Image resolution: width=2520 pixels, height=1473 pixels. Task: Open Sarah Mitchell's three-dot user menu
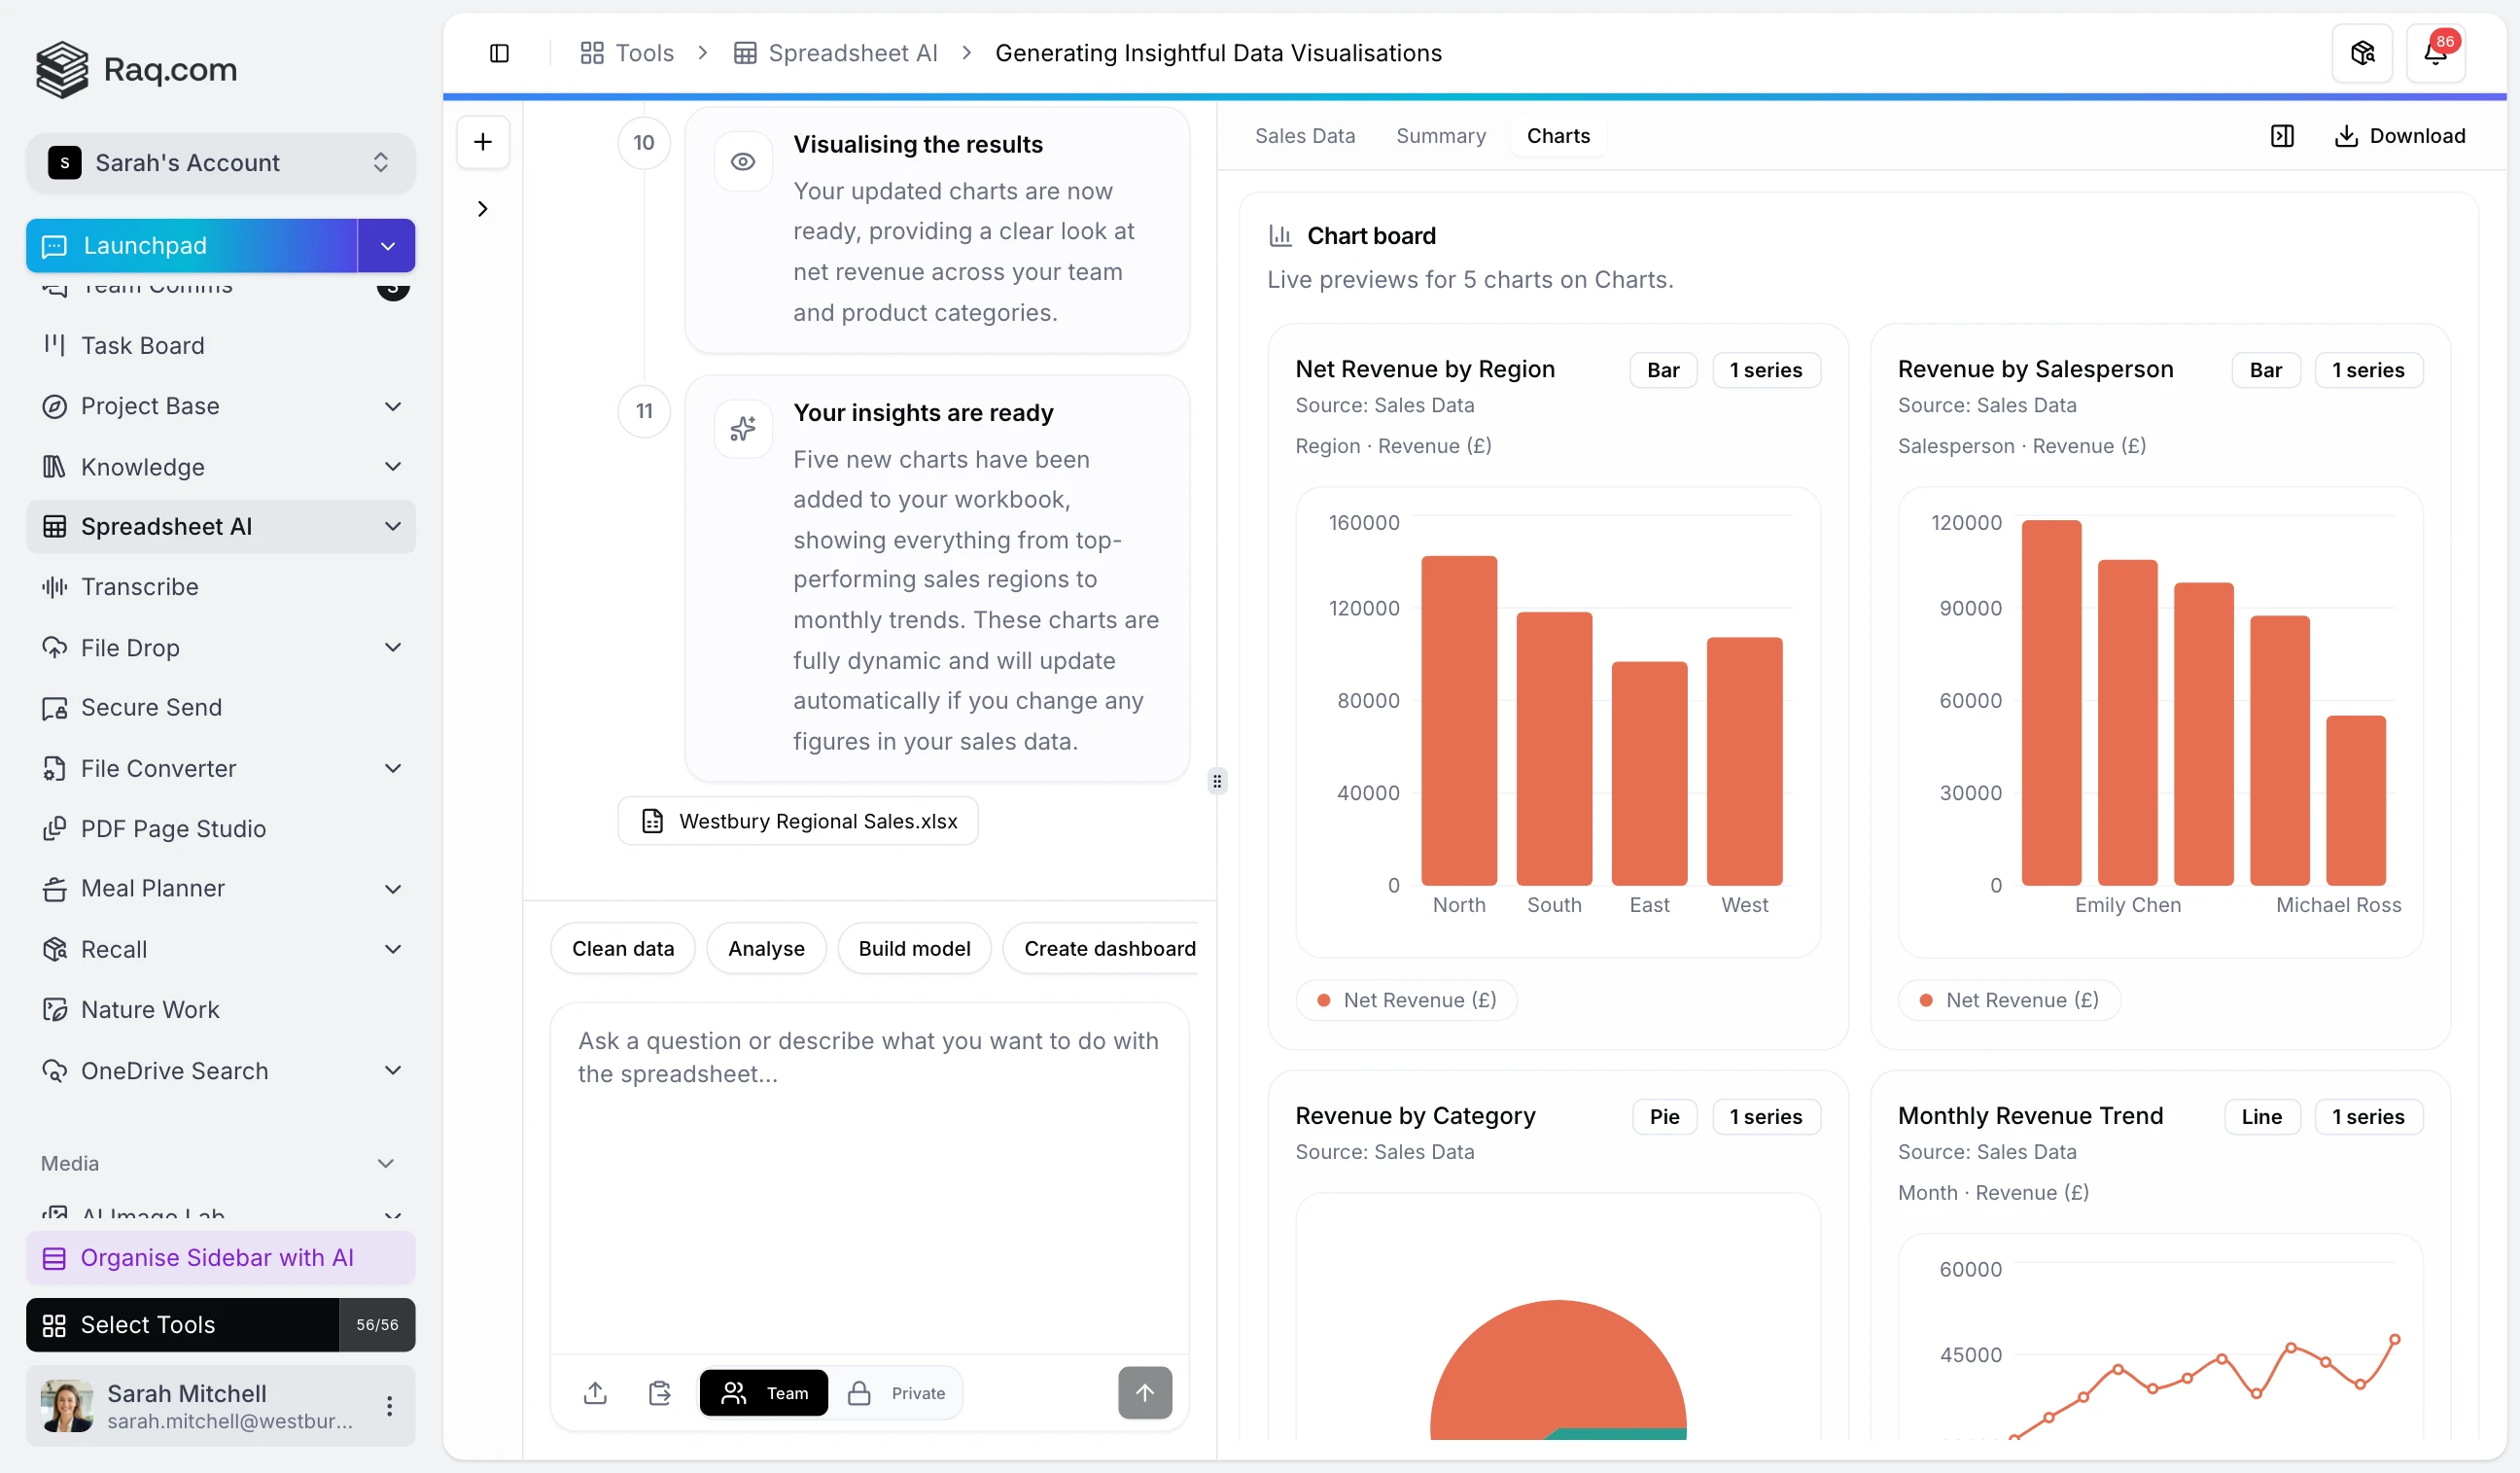[x=389, y=1406]
